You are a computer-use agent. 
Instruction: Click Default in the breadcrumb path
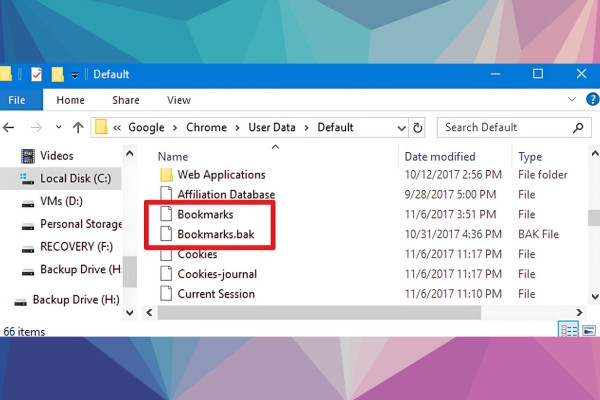click(335, 127)
